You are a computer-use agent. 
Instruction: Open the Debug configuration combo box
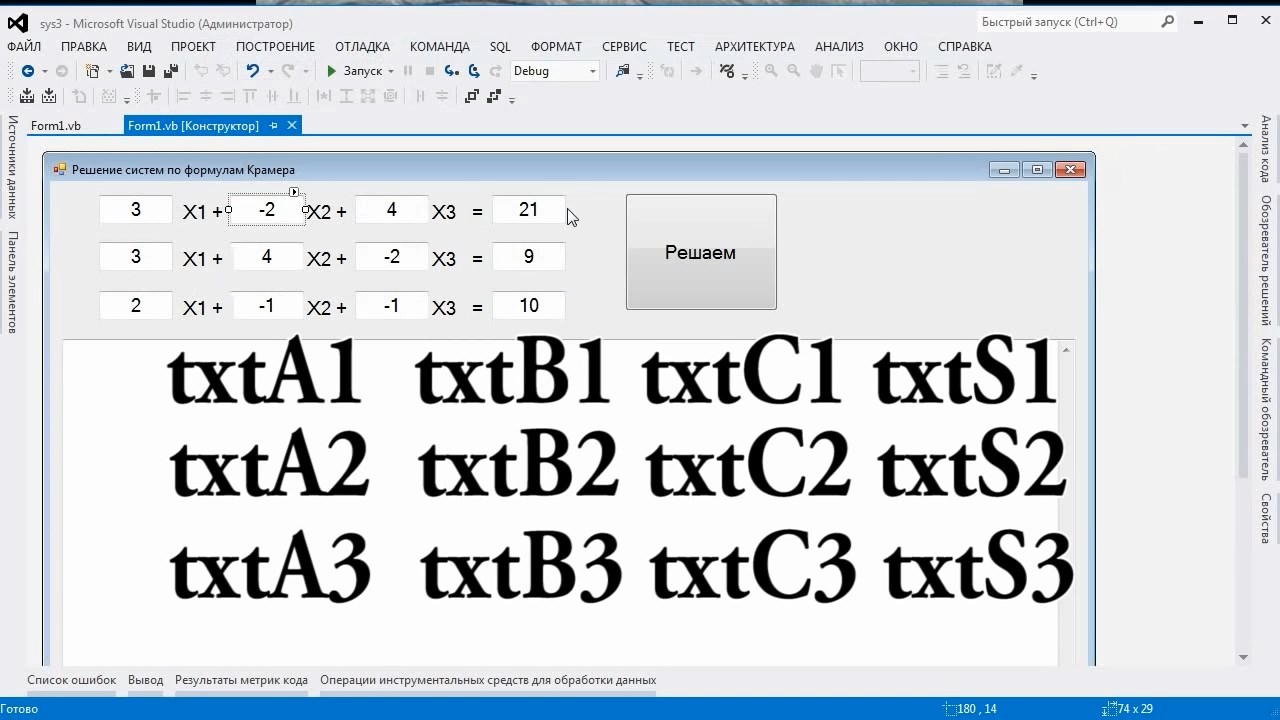pyautogui.click(x=555, y=71)
